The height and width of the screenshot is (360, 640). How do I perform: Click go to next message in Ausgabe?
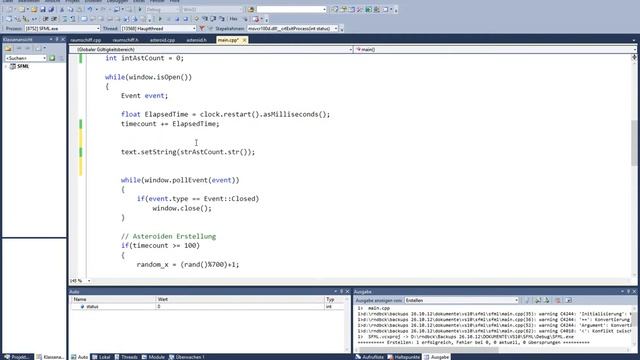pos(547,300)
